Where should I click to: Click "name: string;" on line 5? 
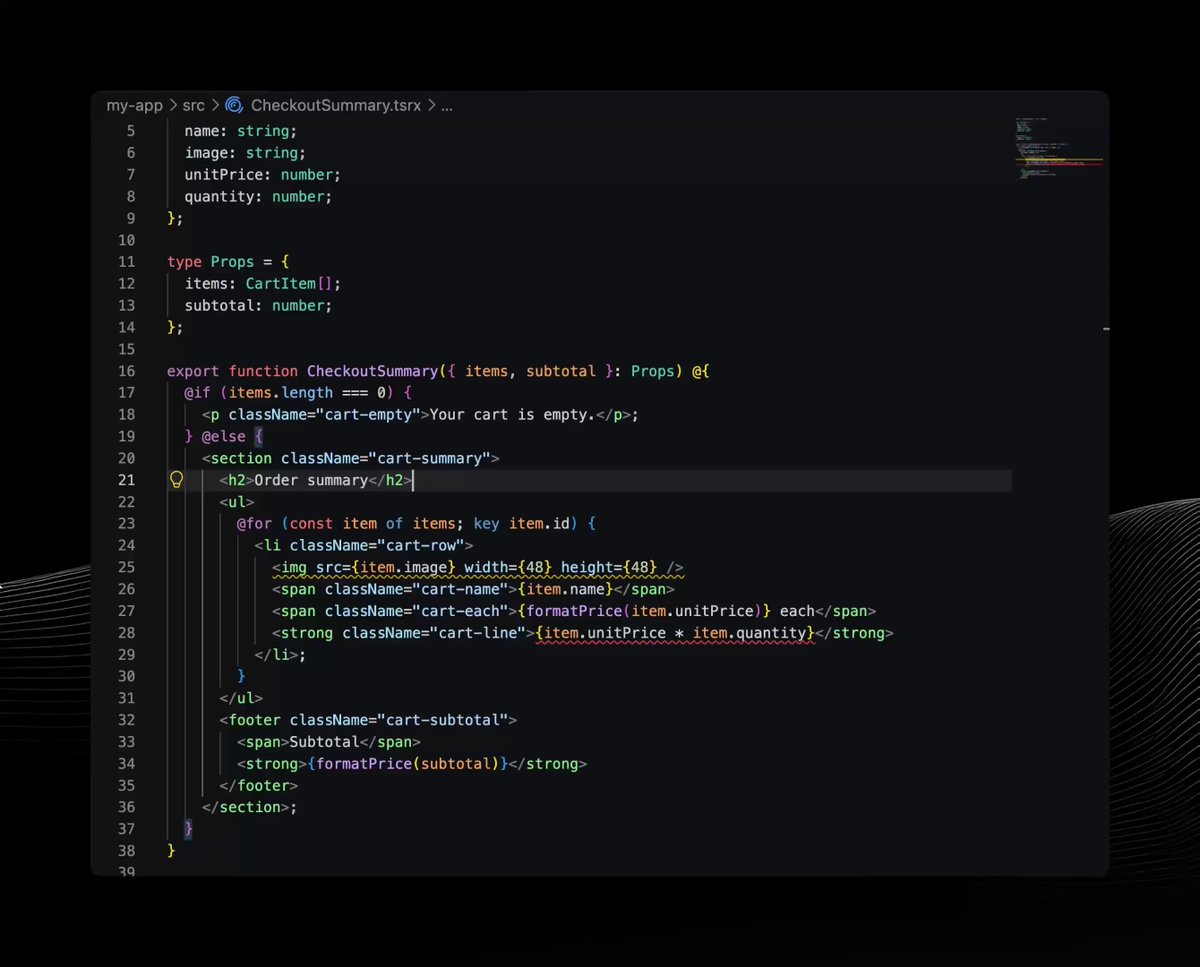[x=241, y=131]
